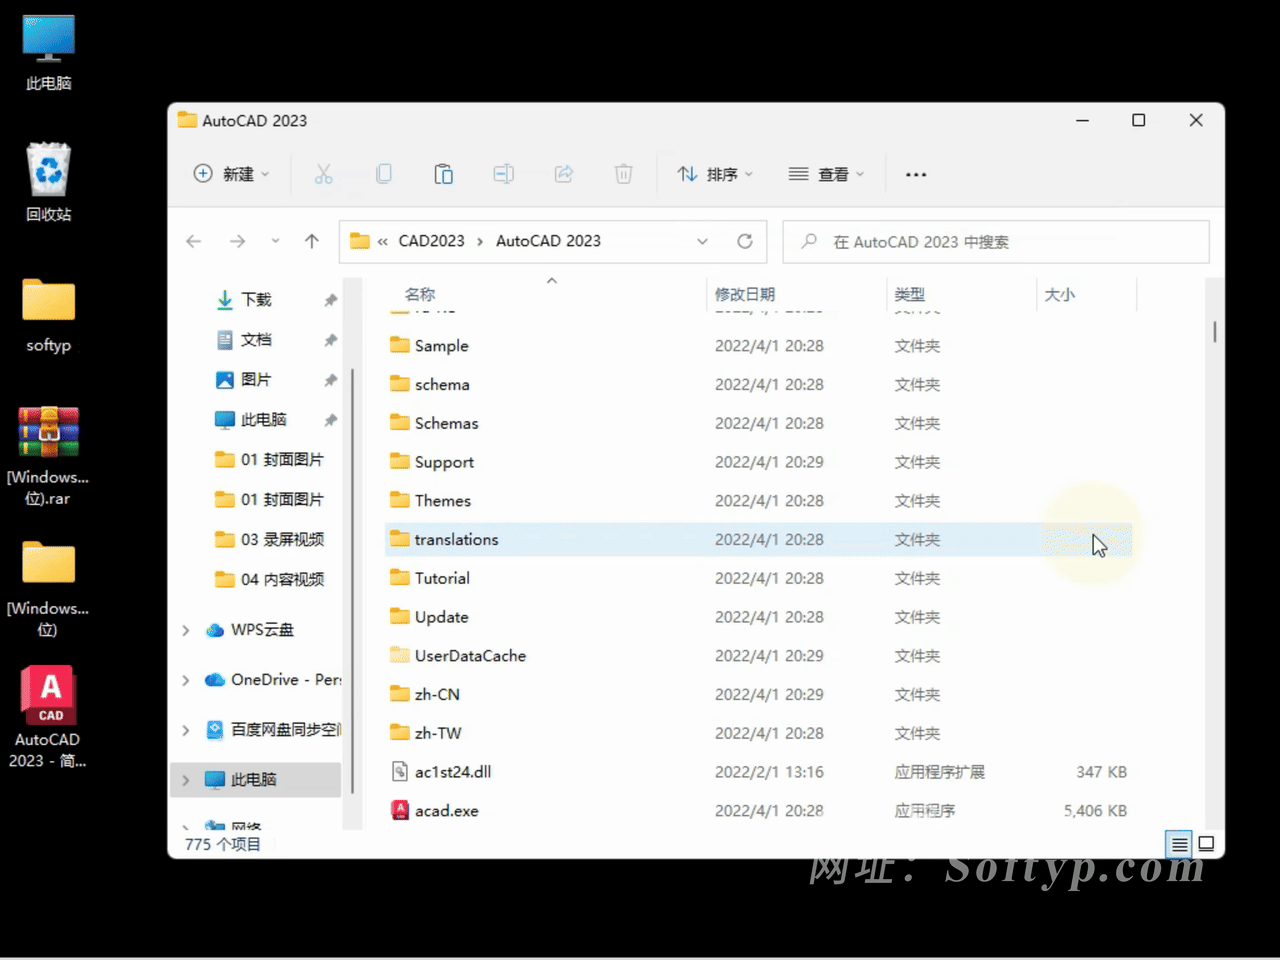Click the Rename icon in the toolbar
1280x960 pixels.
[503, 173]
